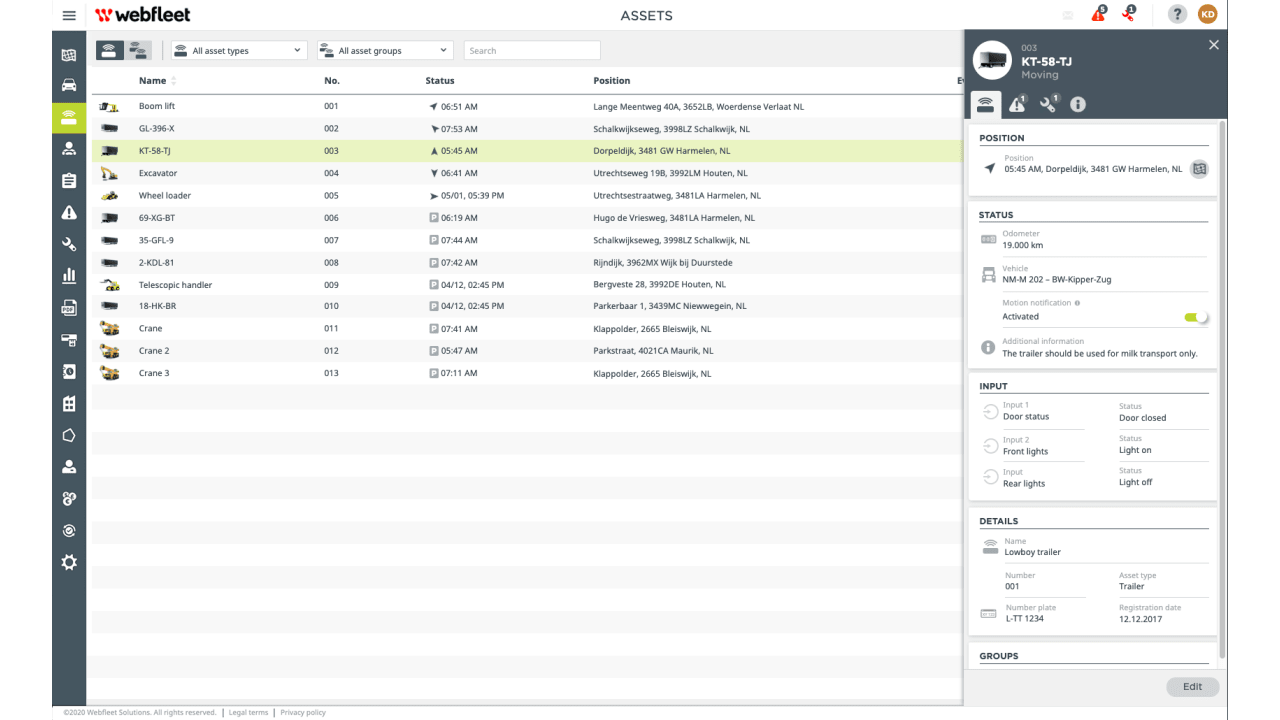Click the Lowboy trailer name in Details
1280x720 pixels.
click(x=1033, y=552)
